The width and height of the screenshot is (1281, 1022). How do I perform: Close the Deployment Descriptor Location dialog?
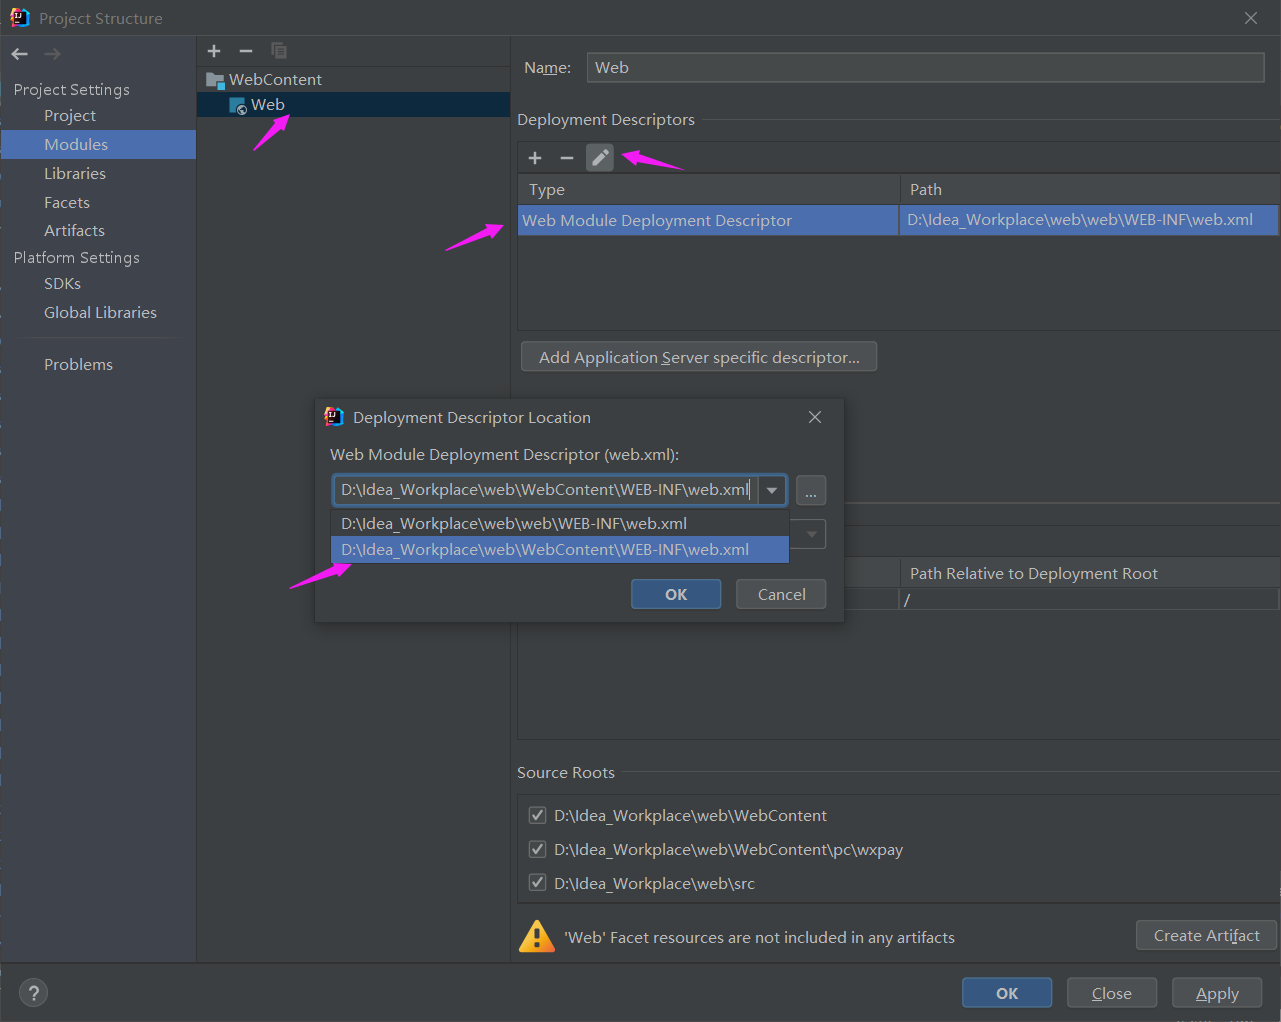point(815,417)
